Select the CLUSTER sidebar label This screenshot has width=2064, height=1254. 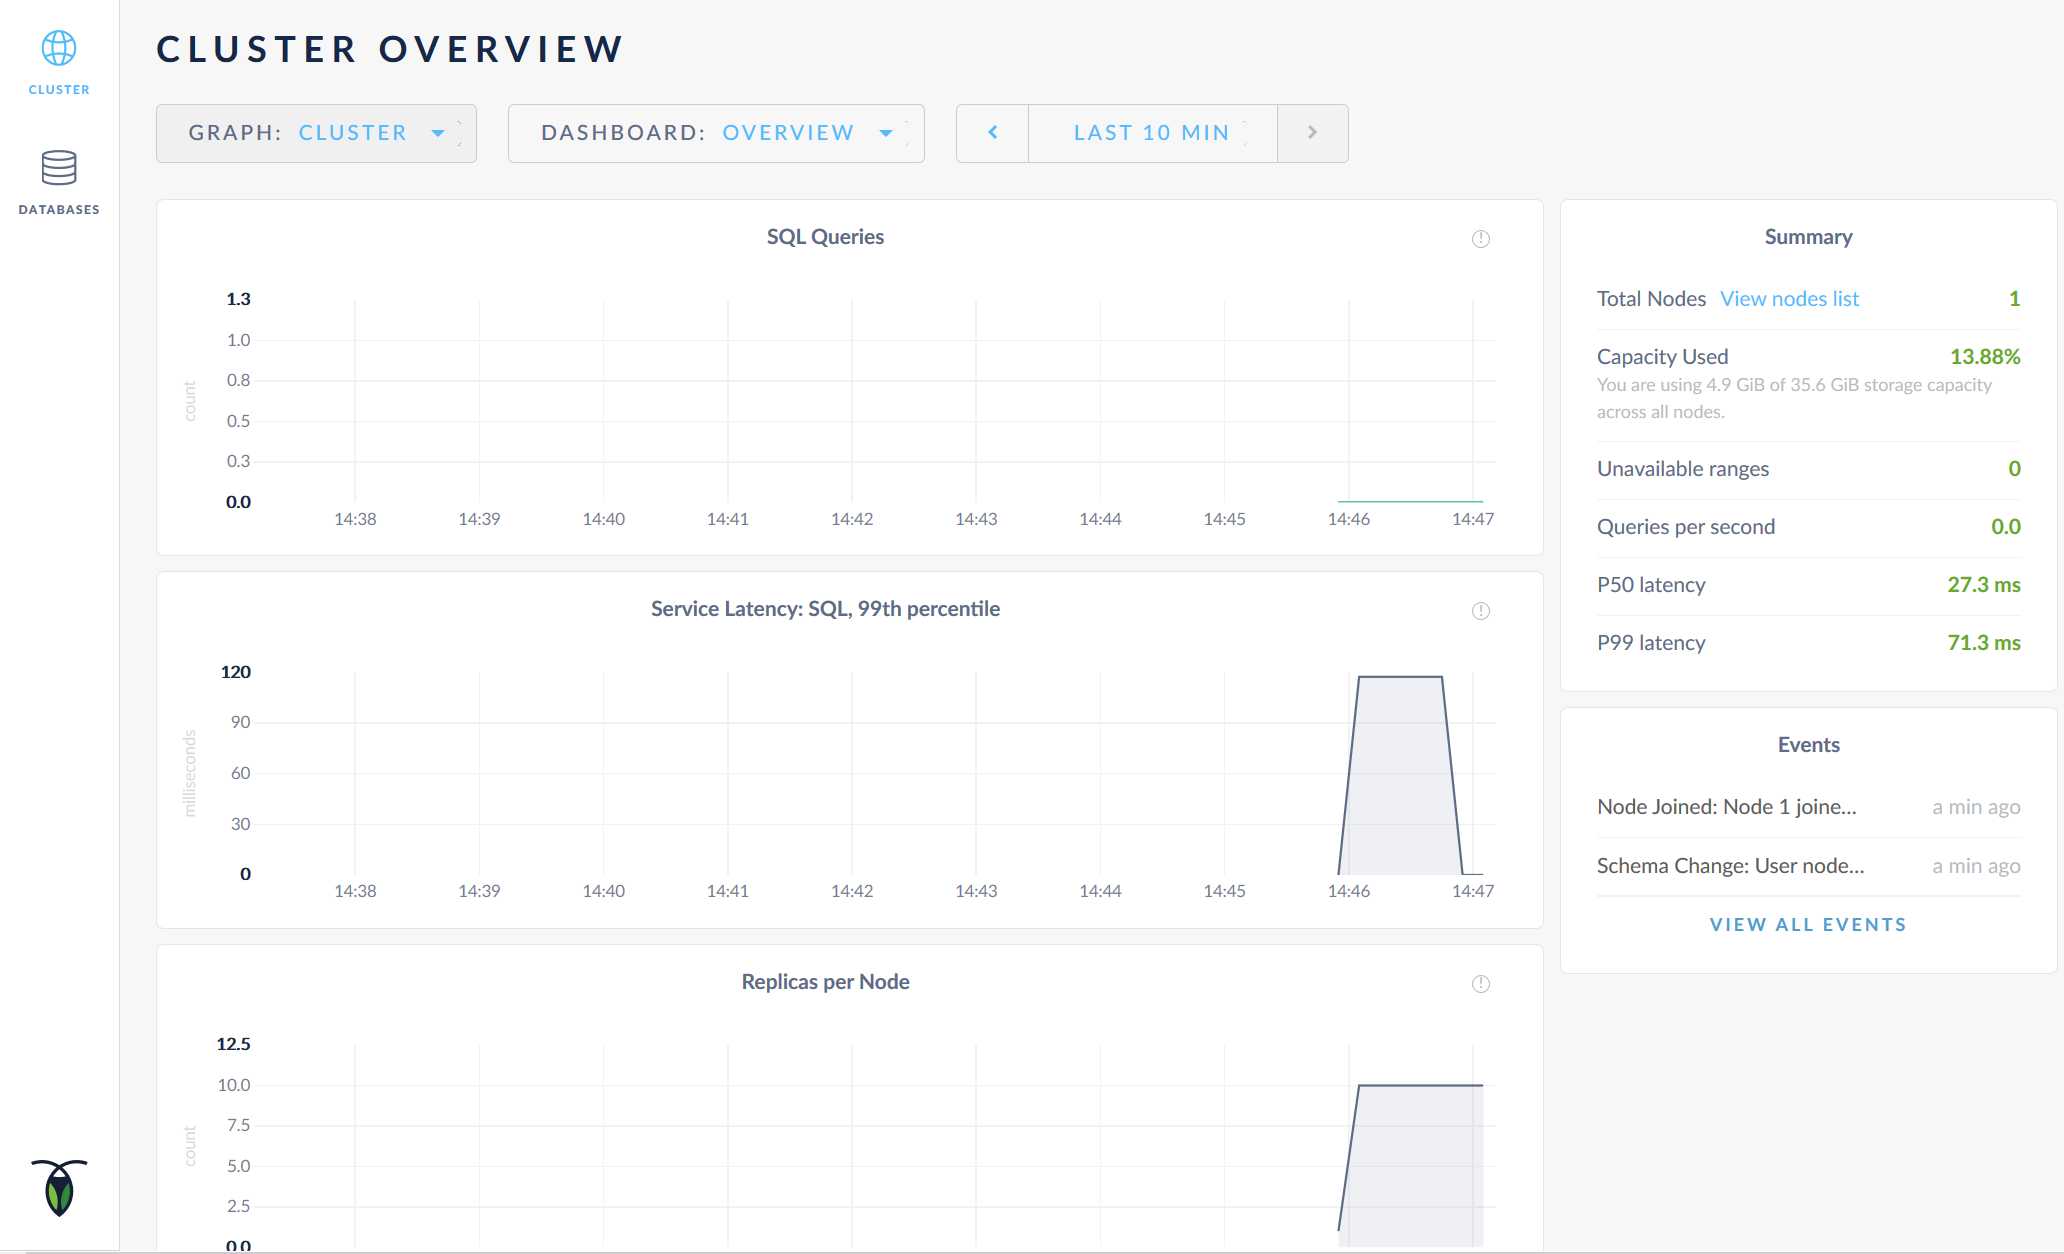59,89
